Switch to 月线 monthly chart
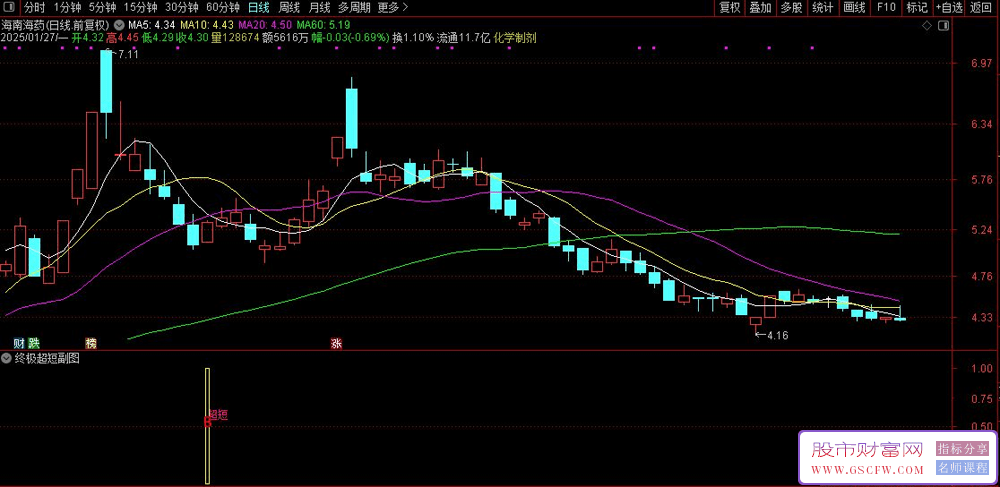 tap(319, 8)
